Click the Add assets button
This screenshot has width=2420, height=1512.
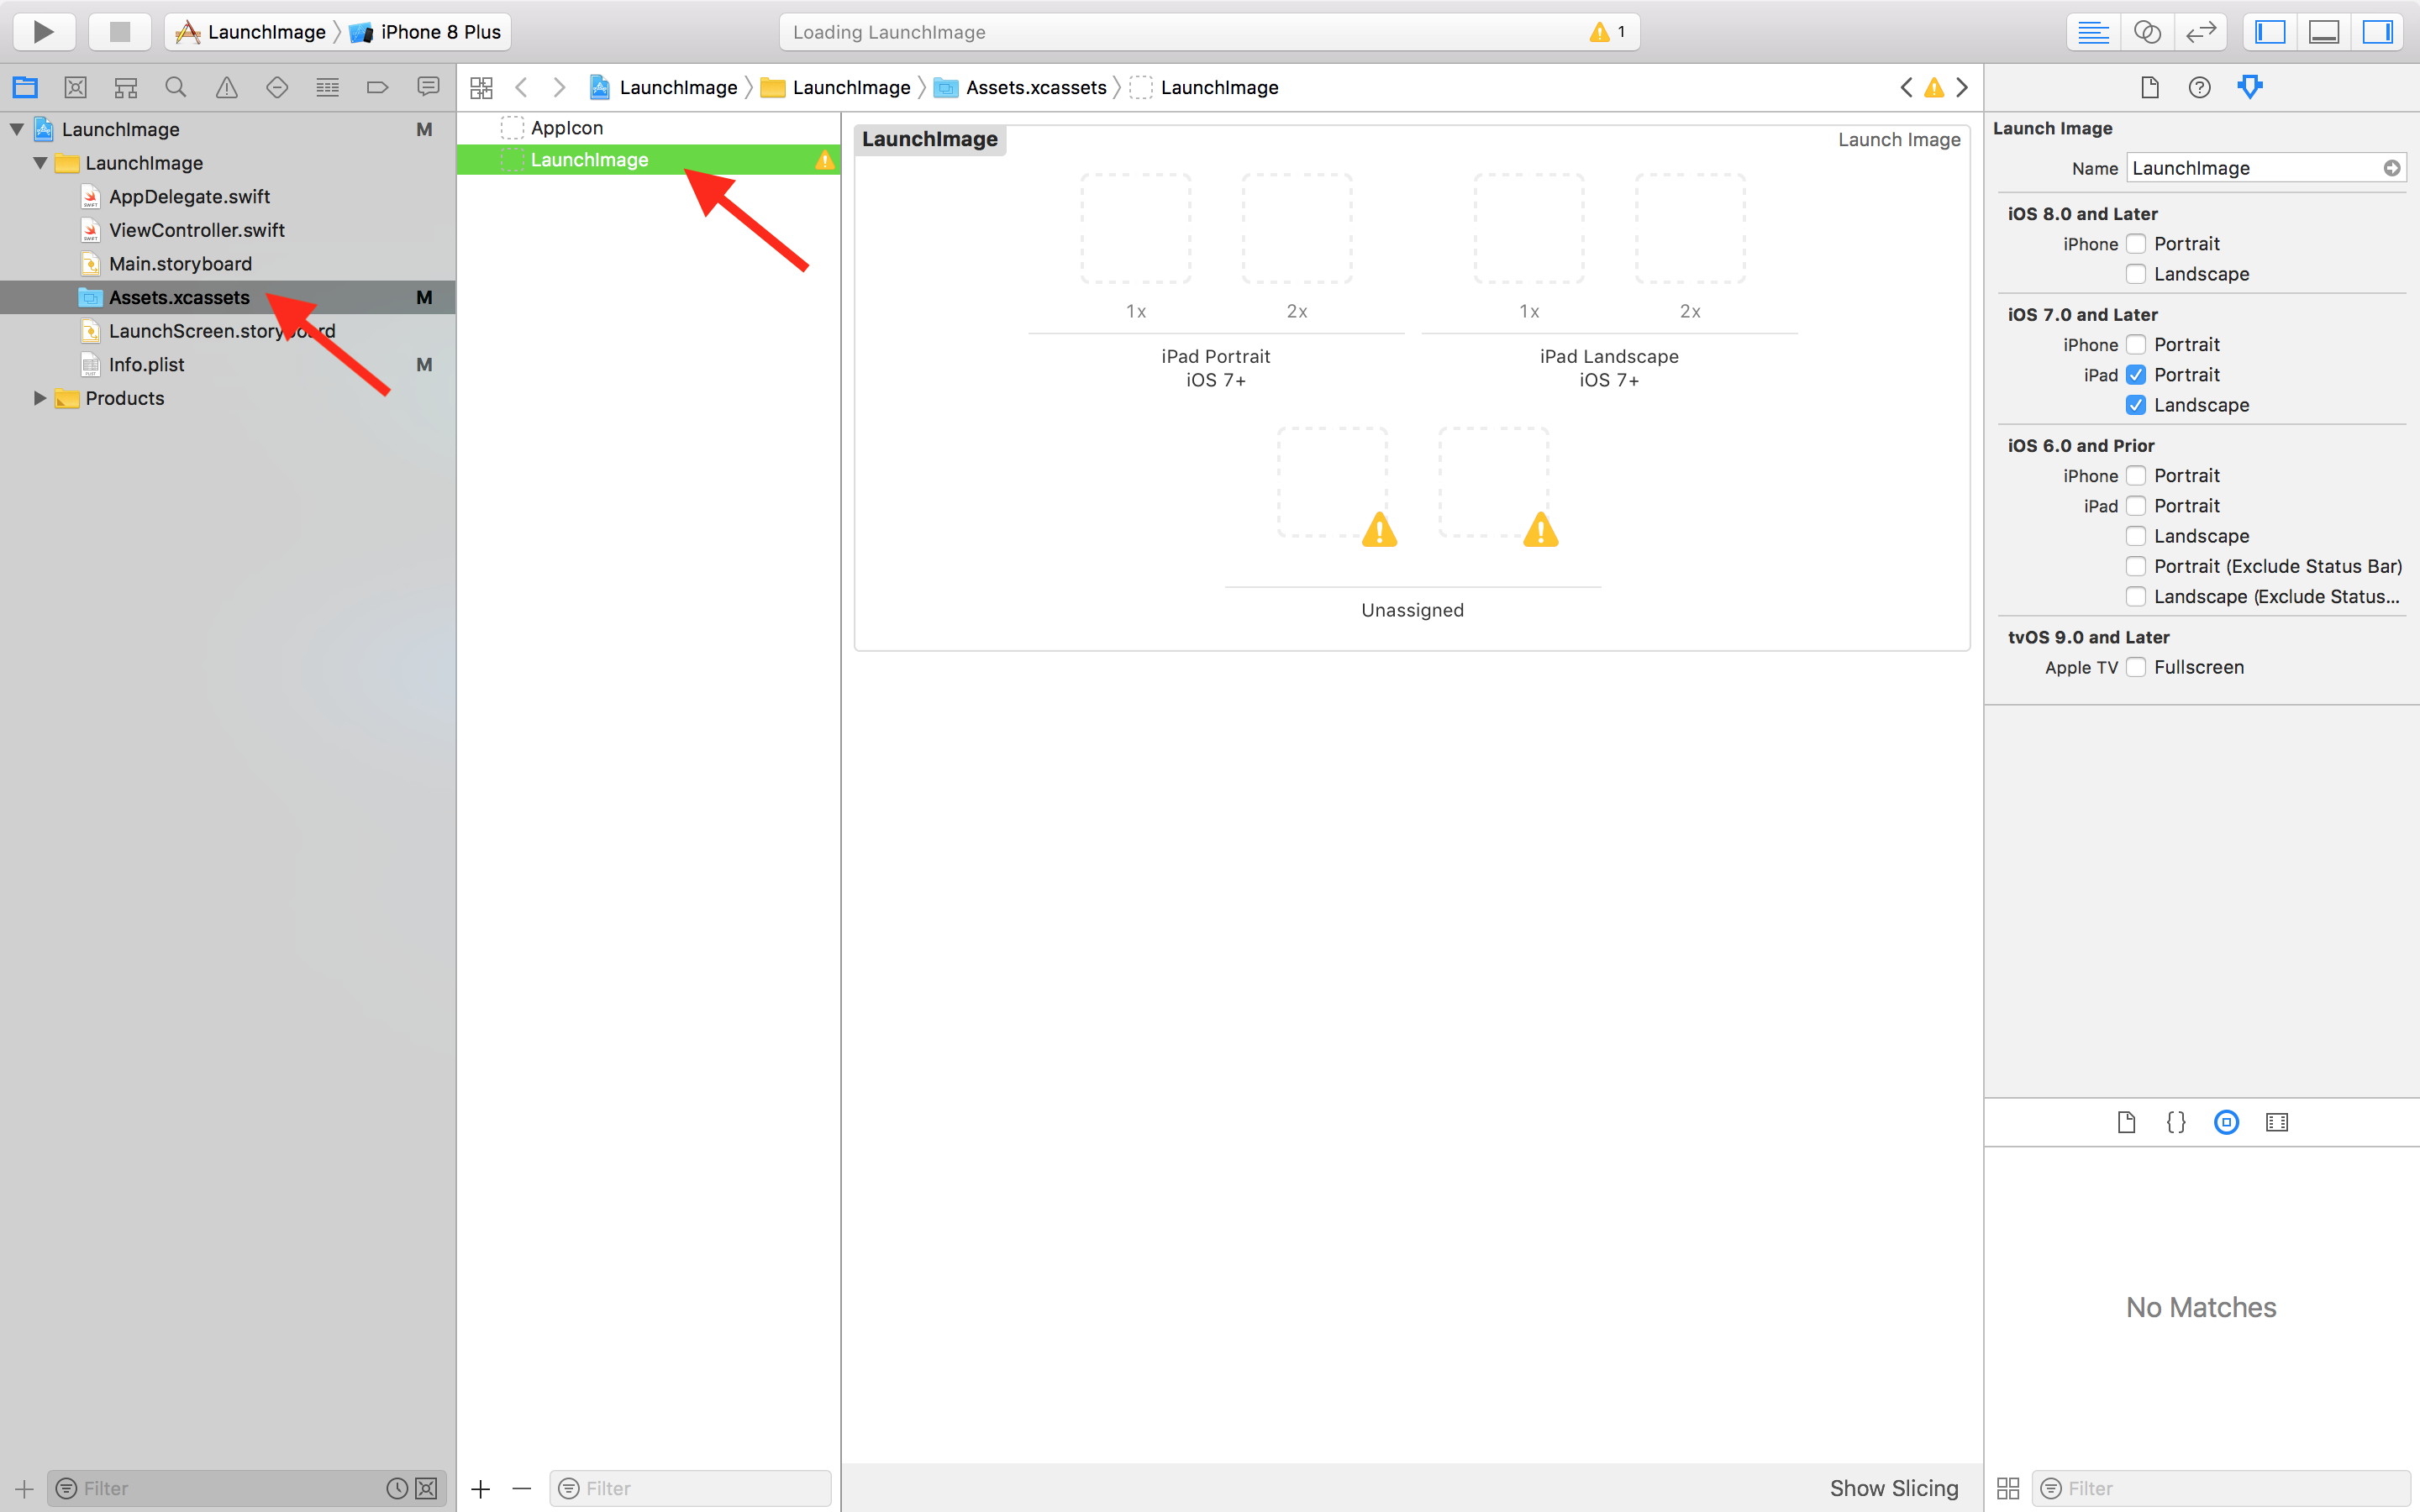481,1486
